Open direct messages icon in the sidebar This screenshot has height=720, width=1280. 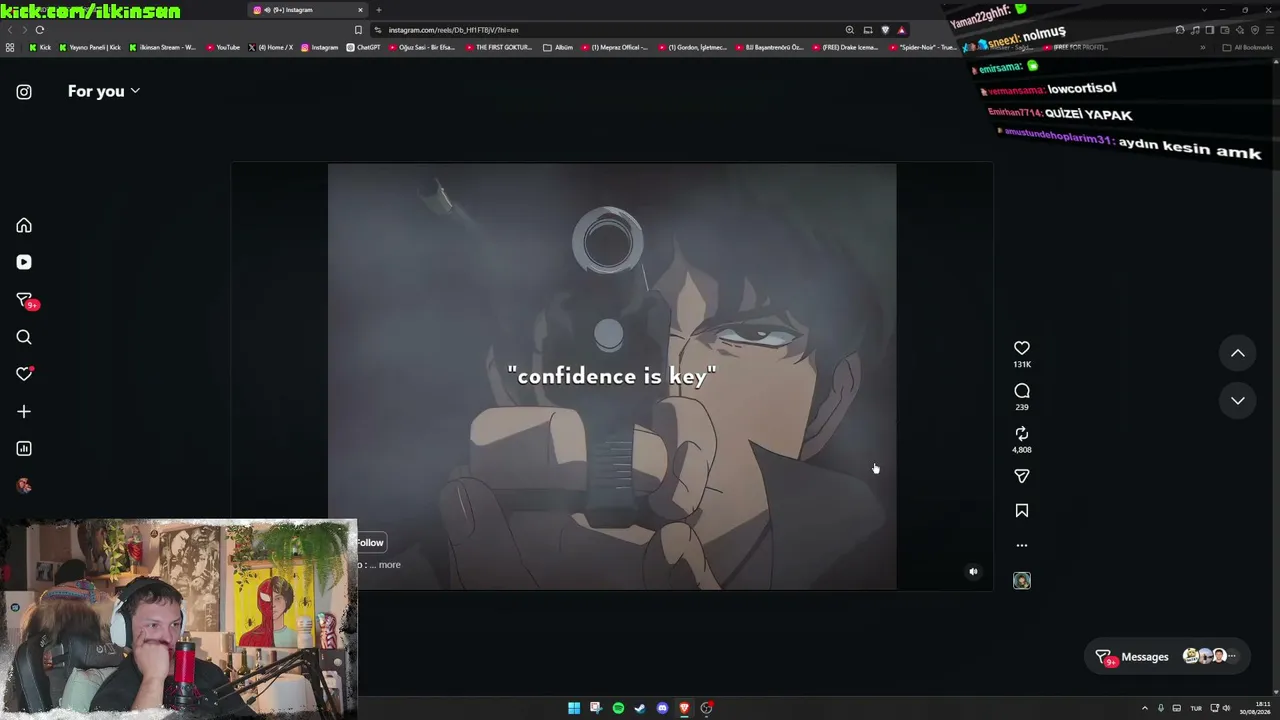24,300
